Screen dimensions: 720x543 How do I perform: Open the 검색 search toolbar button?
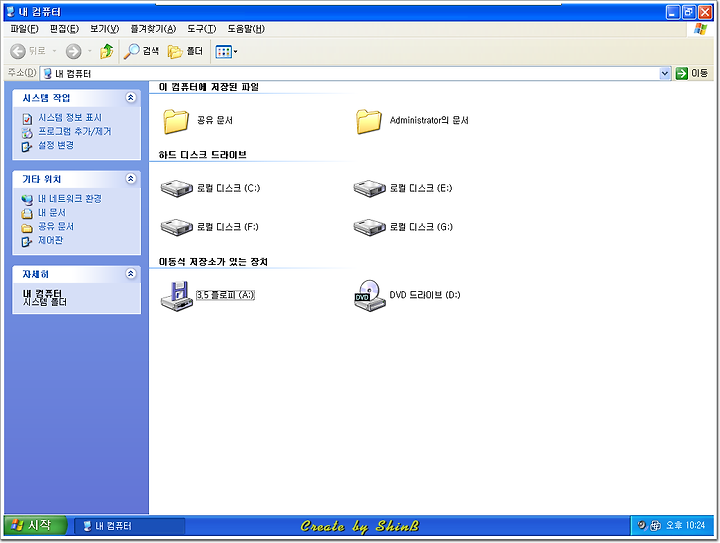click(141, 51)
